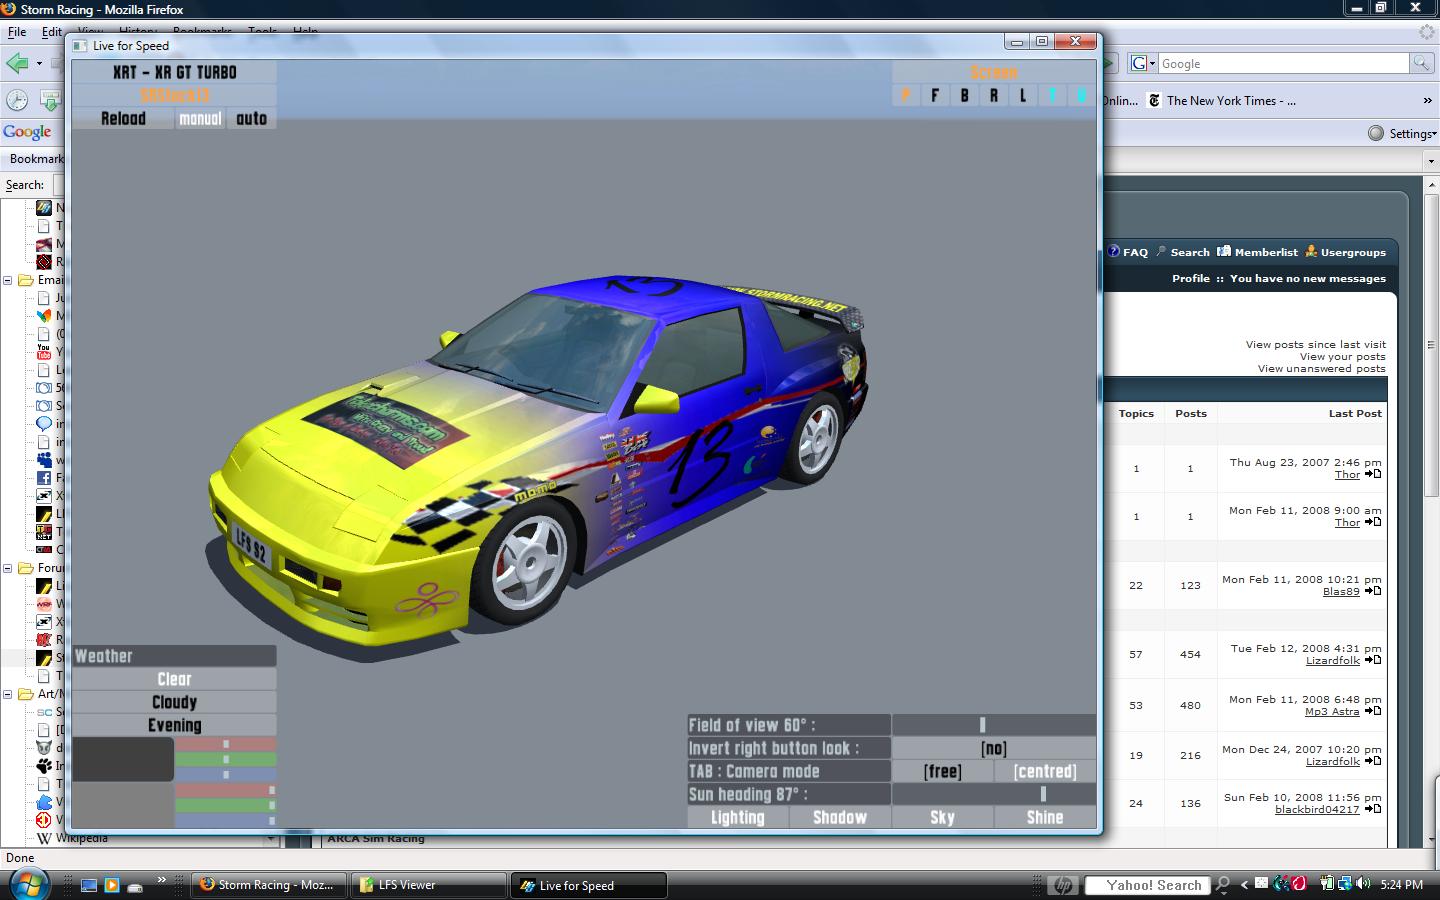Click the green Back arrow in Firefox
Viewport: 1440px width, 900px height.
tap(18, 63)
